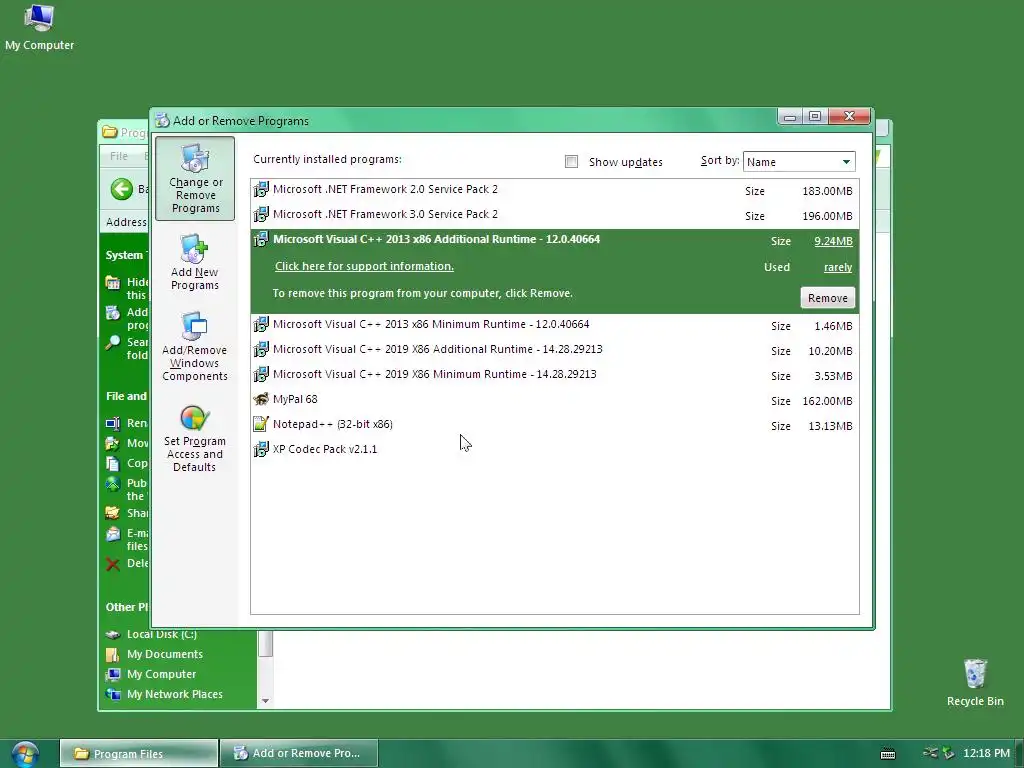1024x768 pixels.
Task: Open My Computer desktop icon
Action: tap(39, 18)
